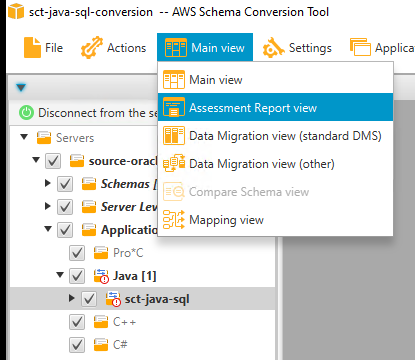Choose Assessment Report view
415x360 pixels.
point(275,107)
